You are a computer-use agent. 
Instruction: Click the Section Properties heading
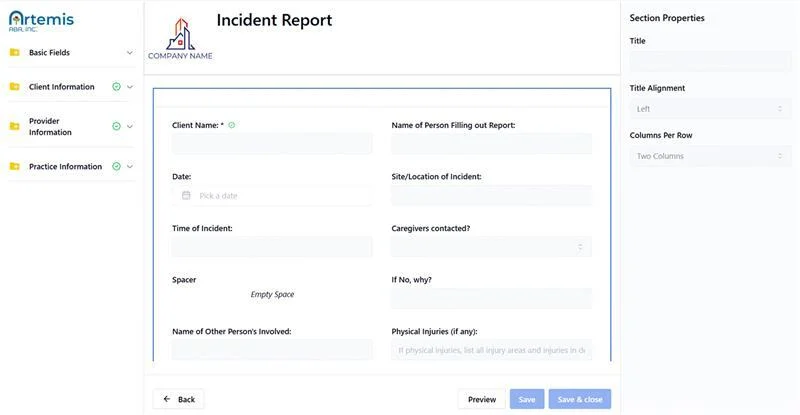tap(667, 18)
